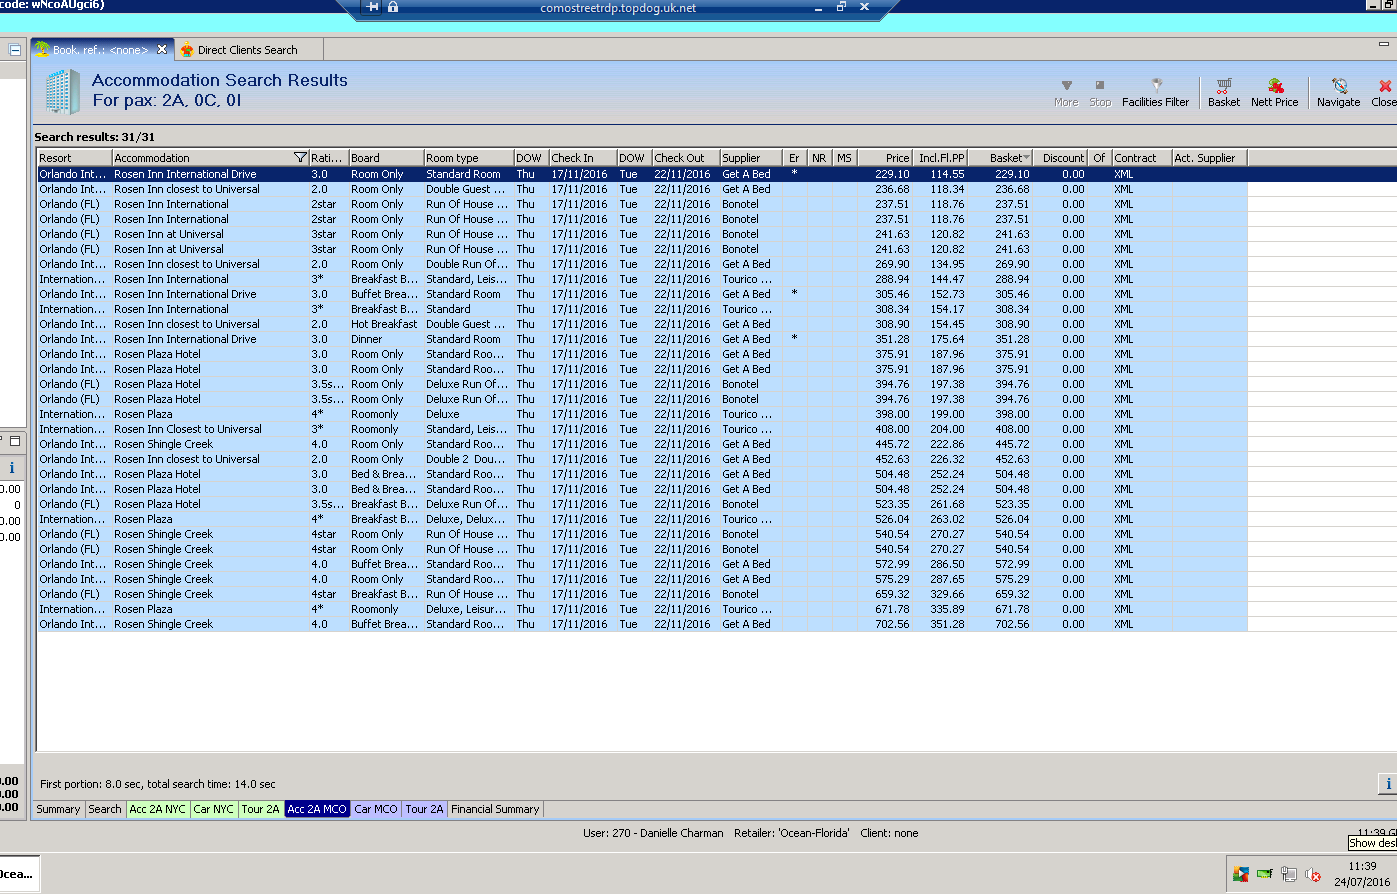Image resolution: width=1397 pixels, height=894 pixels.
Task: Select Rosen Inn International Drive Dinner row
Action: [642, 339]
